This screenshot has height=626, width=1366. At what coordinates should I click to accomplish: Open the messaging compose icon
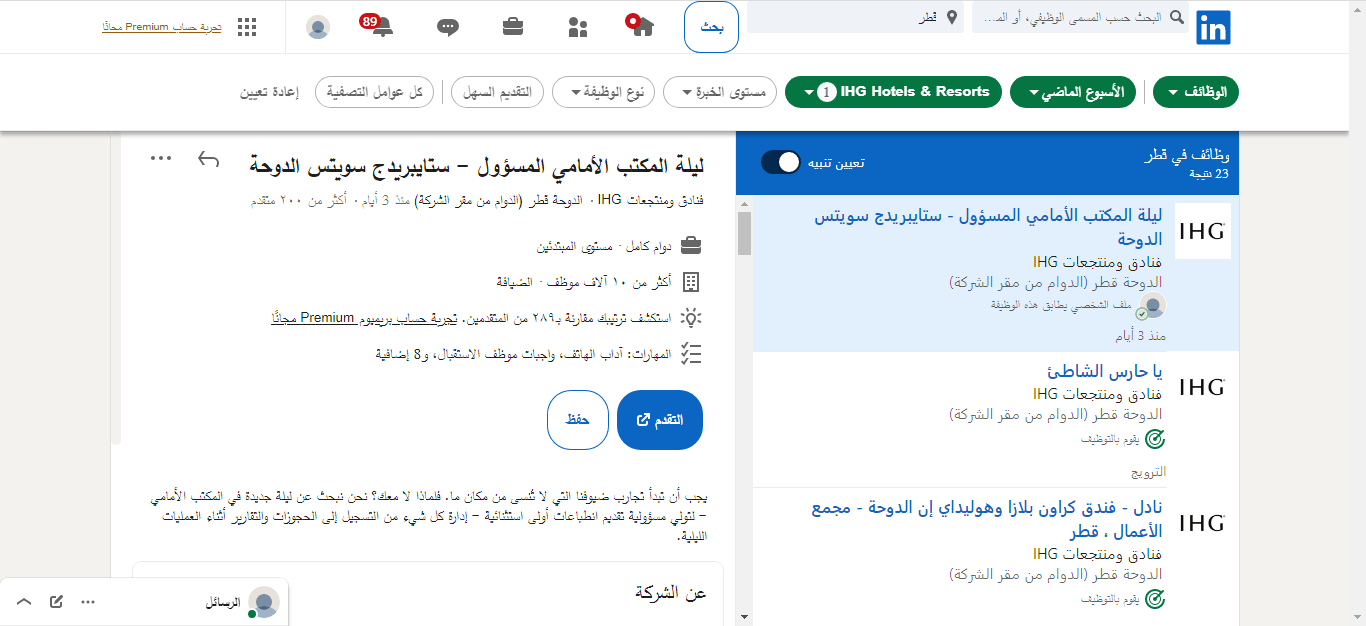point(57,602)
